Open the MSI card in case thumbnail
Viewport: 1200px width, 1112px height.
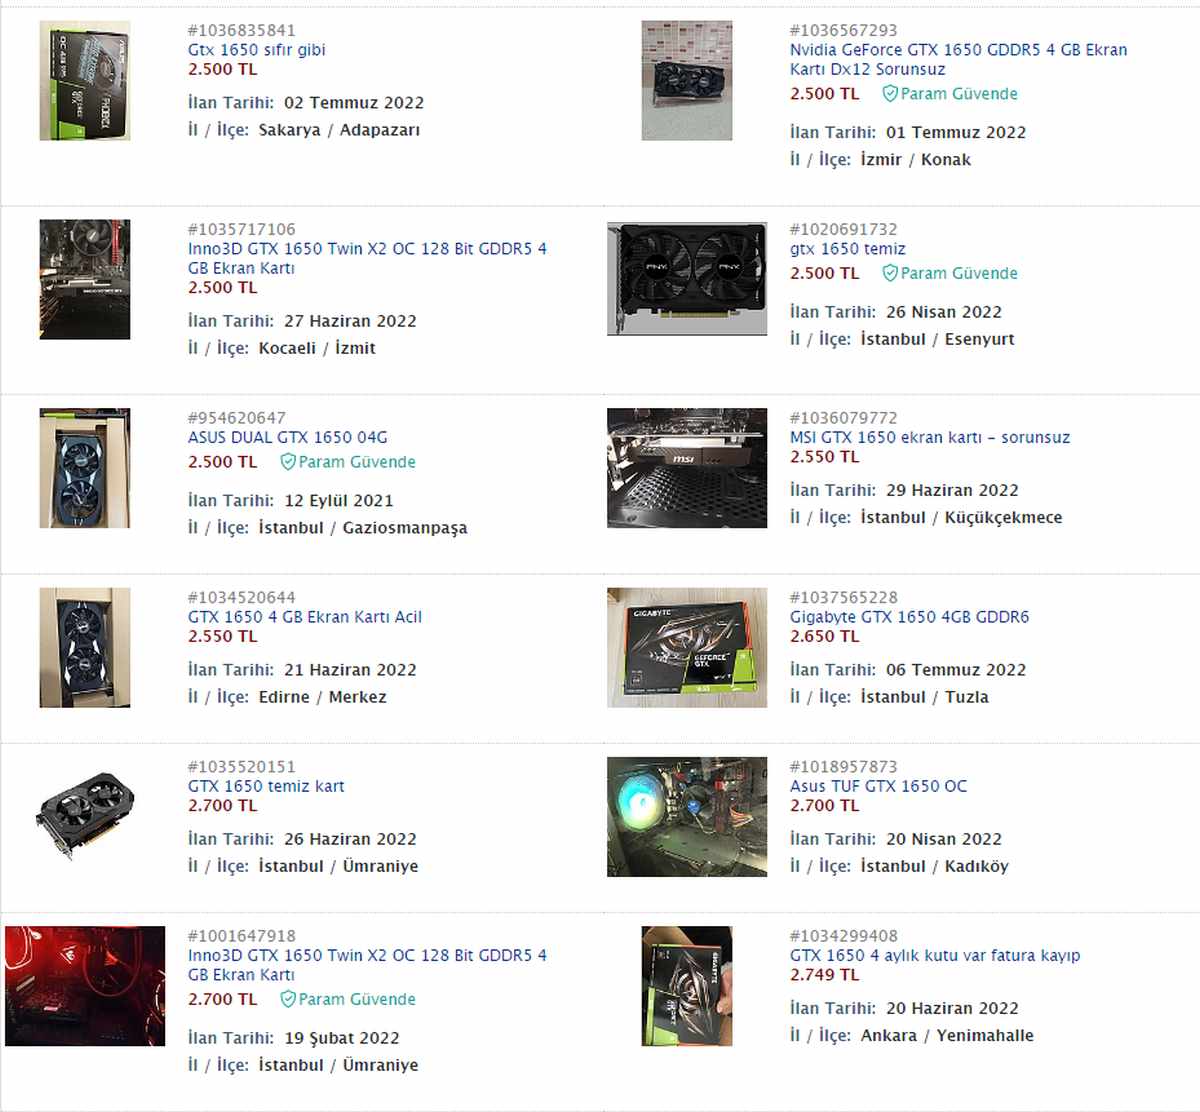tap(687, 468)
